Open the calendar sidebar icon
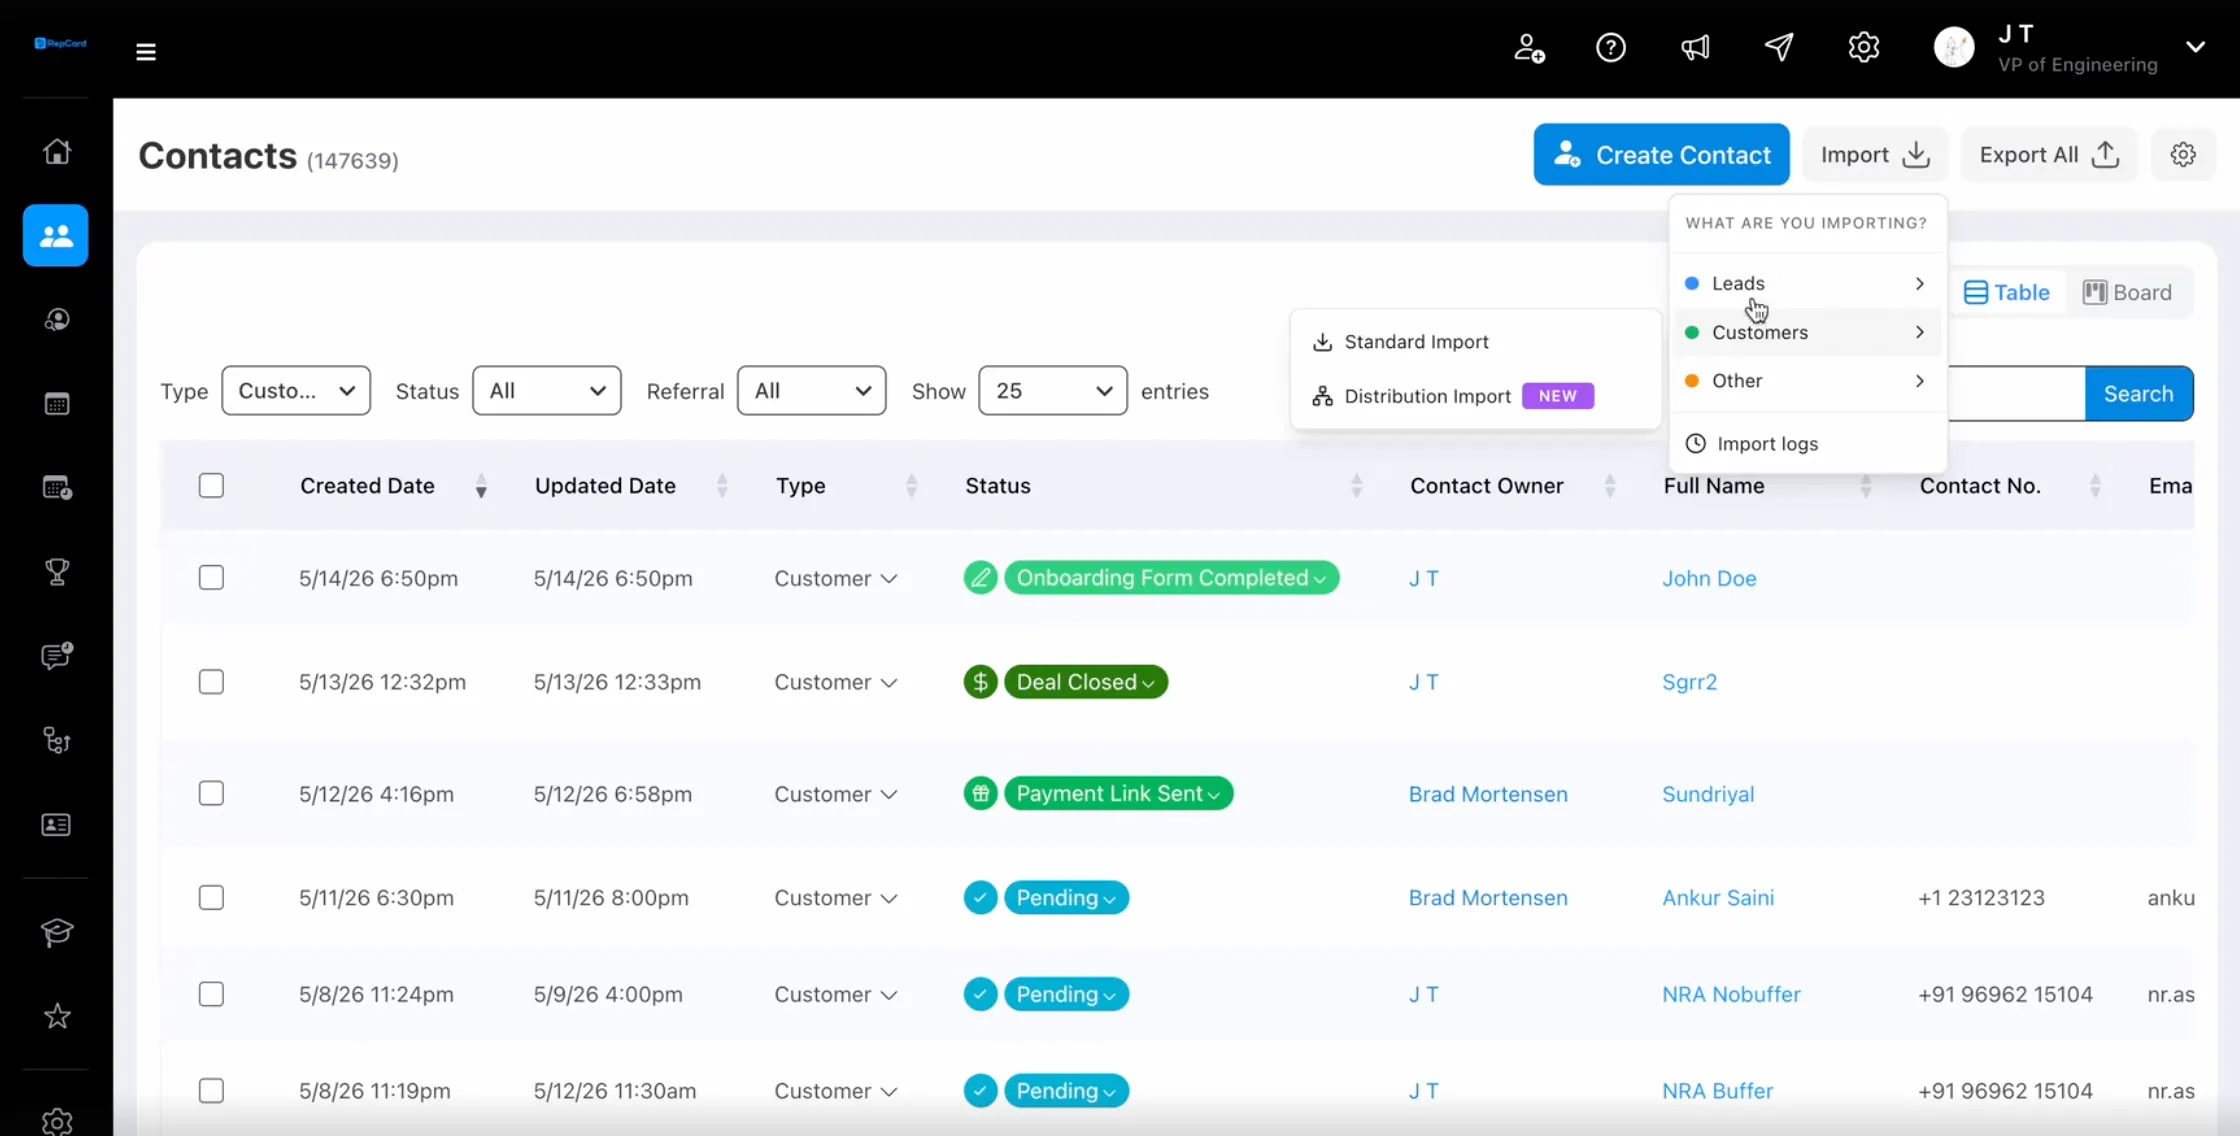Viewport: 2240px width, 1136px height. click(57, 404)
